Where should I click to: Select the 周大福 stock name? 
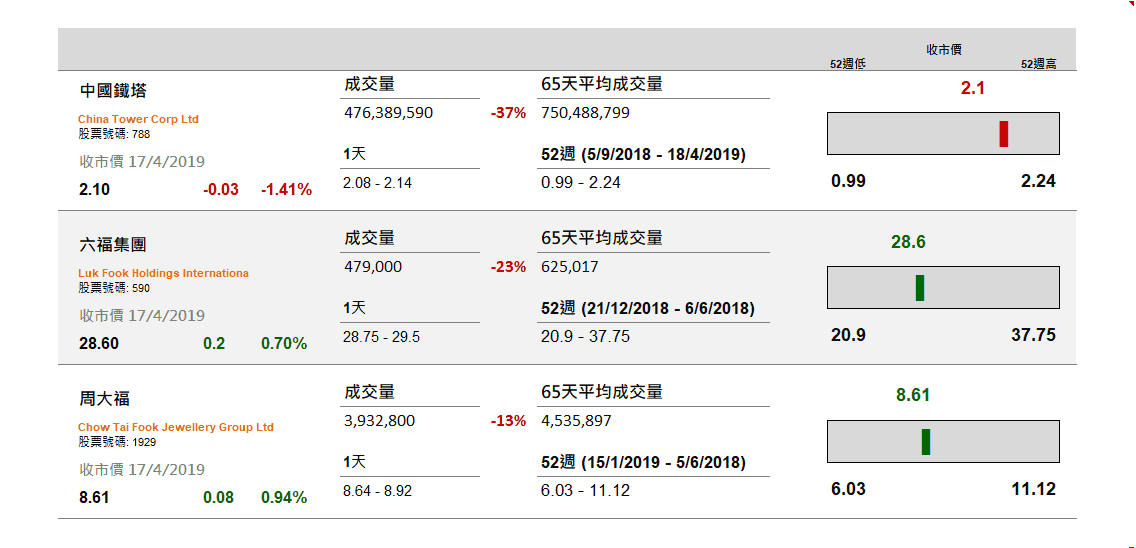105,399
